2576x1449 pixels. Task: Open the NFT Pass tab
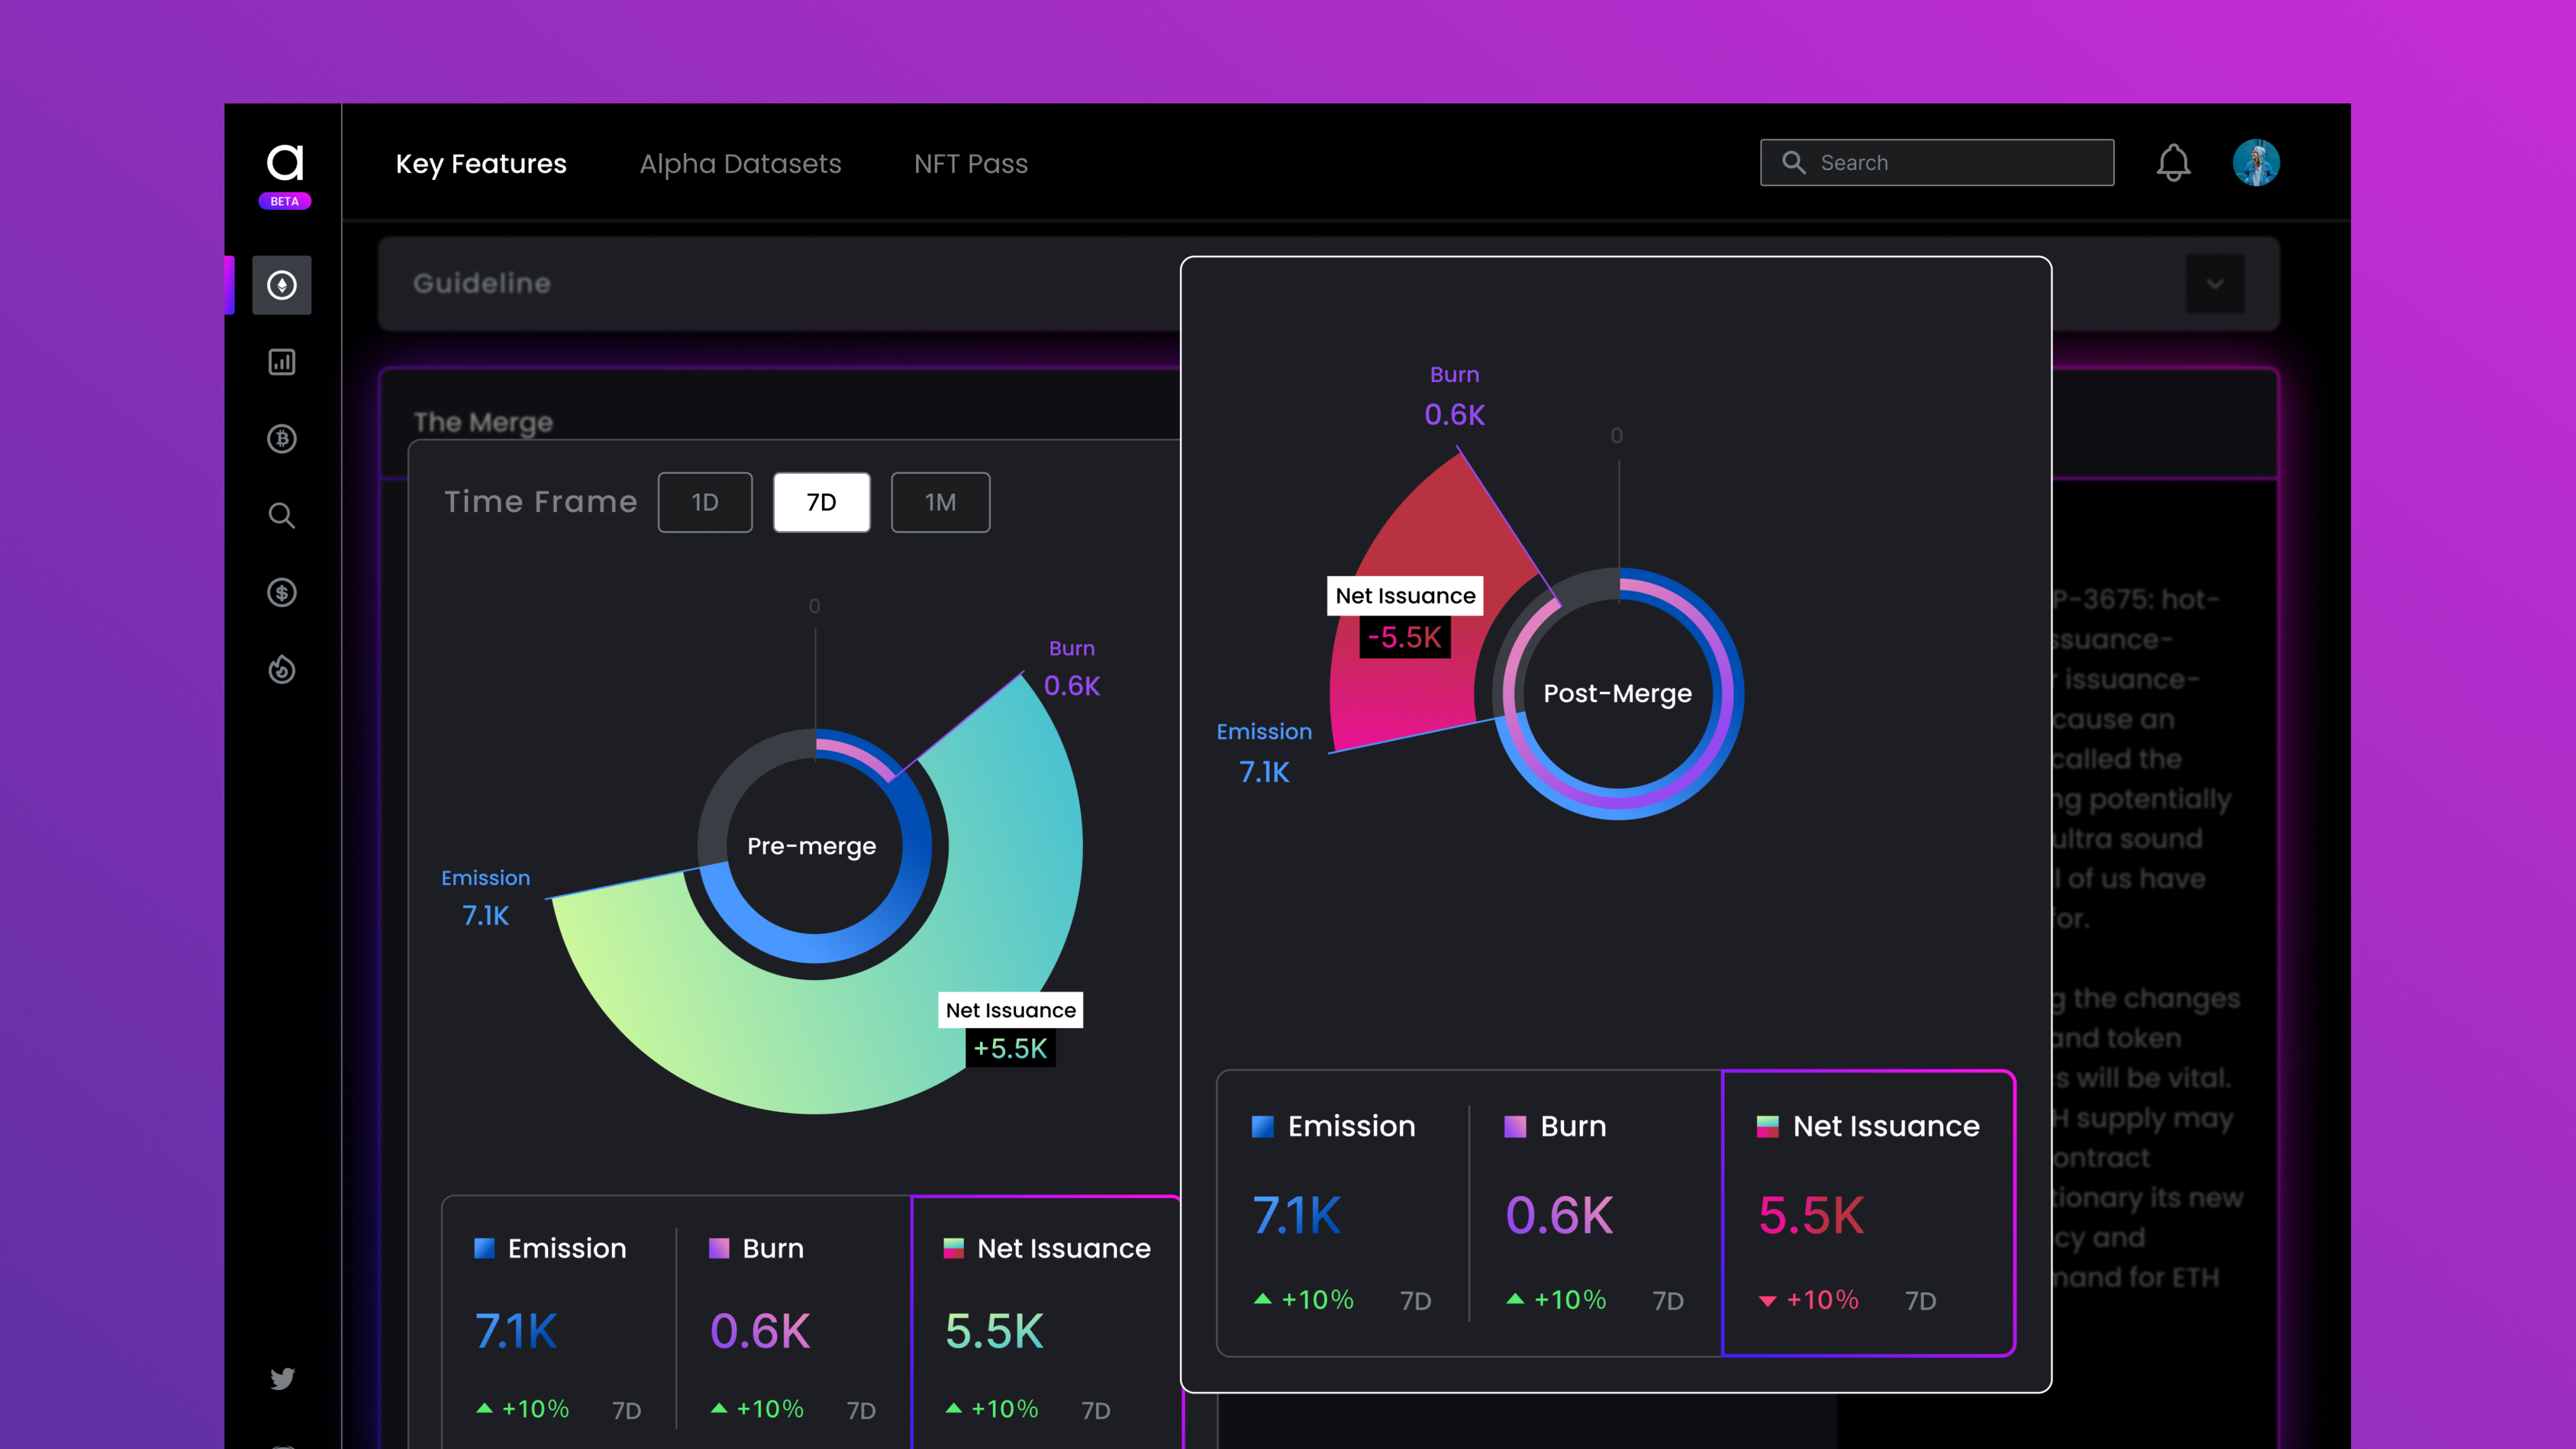tap(970, 164)
